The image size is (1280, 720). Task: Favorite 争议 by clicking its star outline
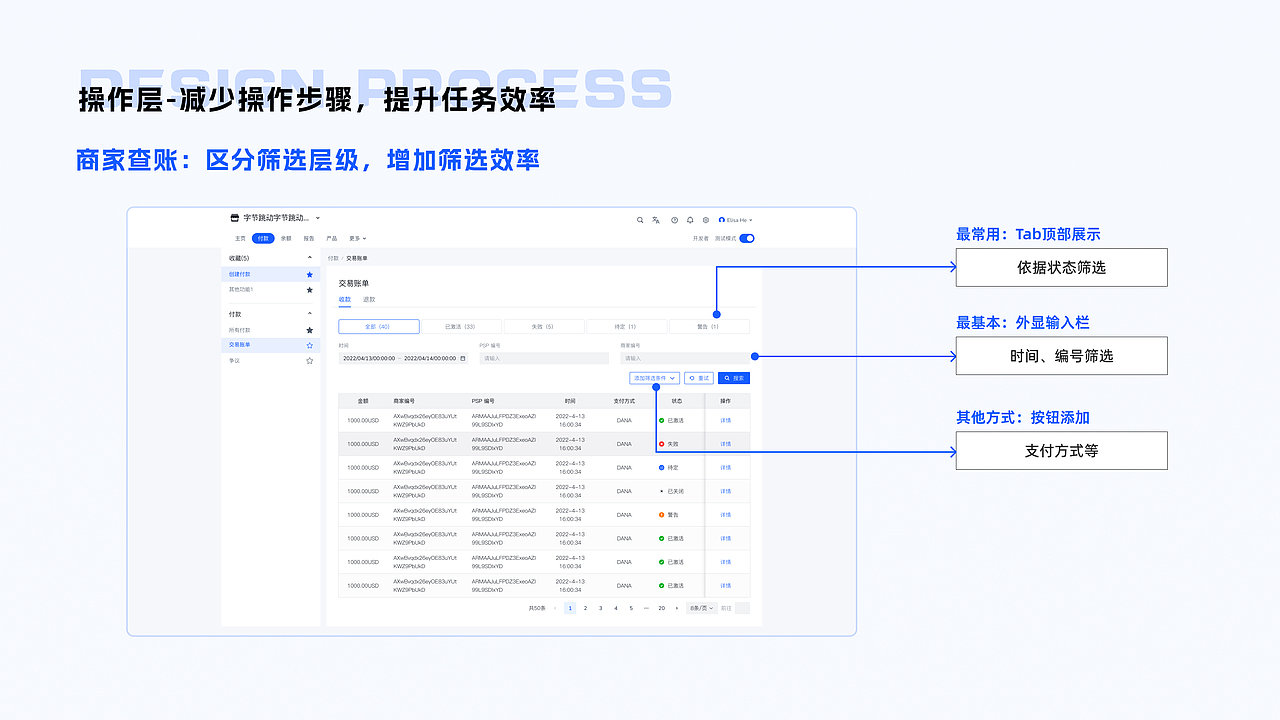pos(310,362)
